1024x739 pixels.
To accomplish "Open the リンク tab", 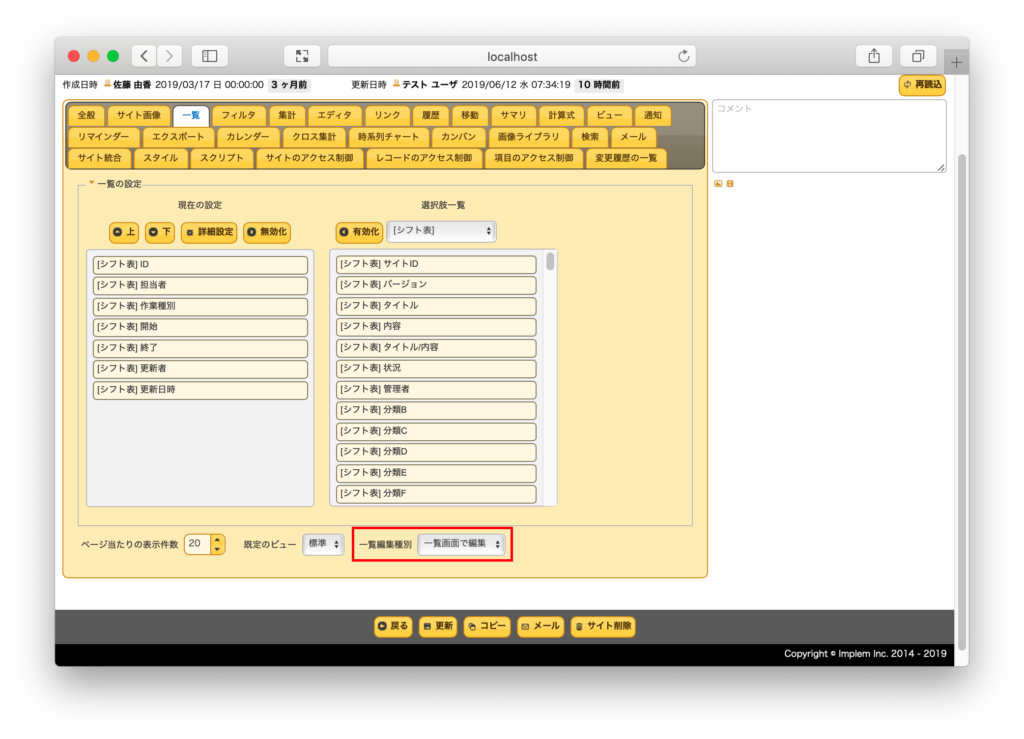I will [387, 116].
